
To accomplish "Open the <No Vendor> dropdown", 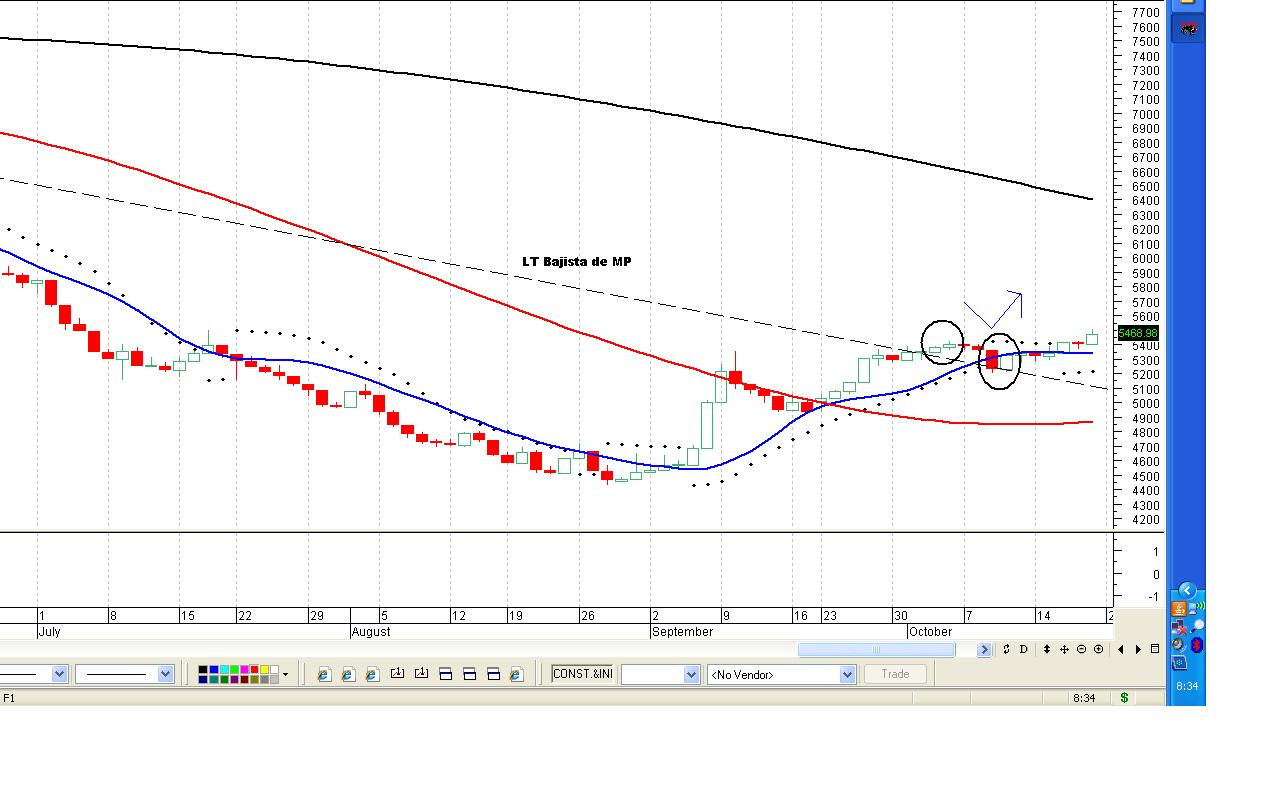I will tap(847, 675).
